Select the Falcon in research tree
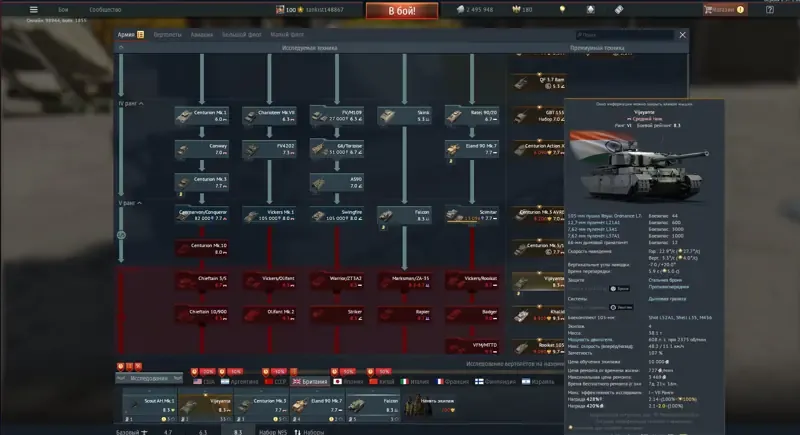800x435 pixels. pos(404,215)
